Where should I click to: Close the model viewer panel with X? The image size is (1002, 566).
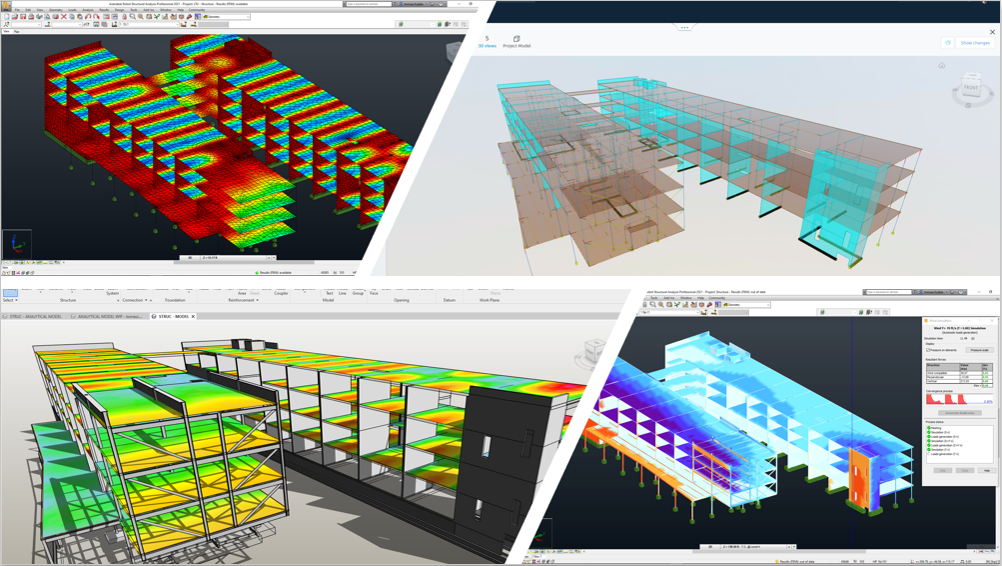click(x=992, y=32)
